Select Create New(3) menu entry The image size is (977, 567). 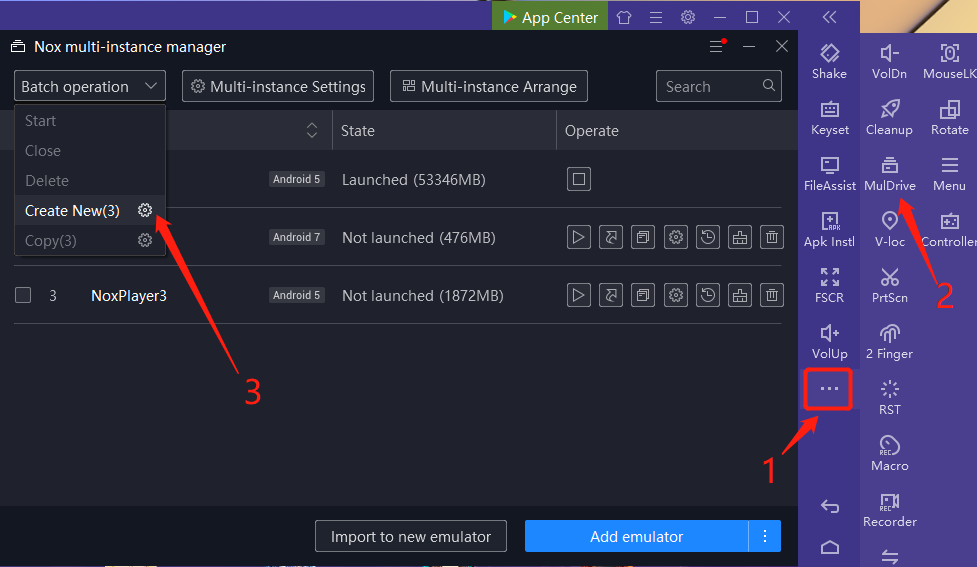72,211
